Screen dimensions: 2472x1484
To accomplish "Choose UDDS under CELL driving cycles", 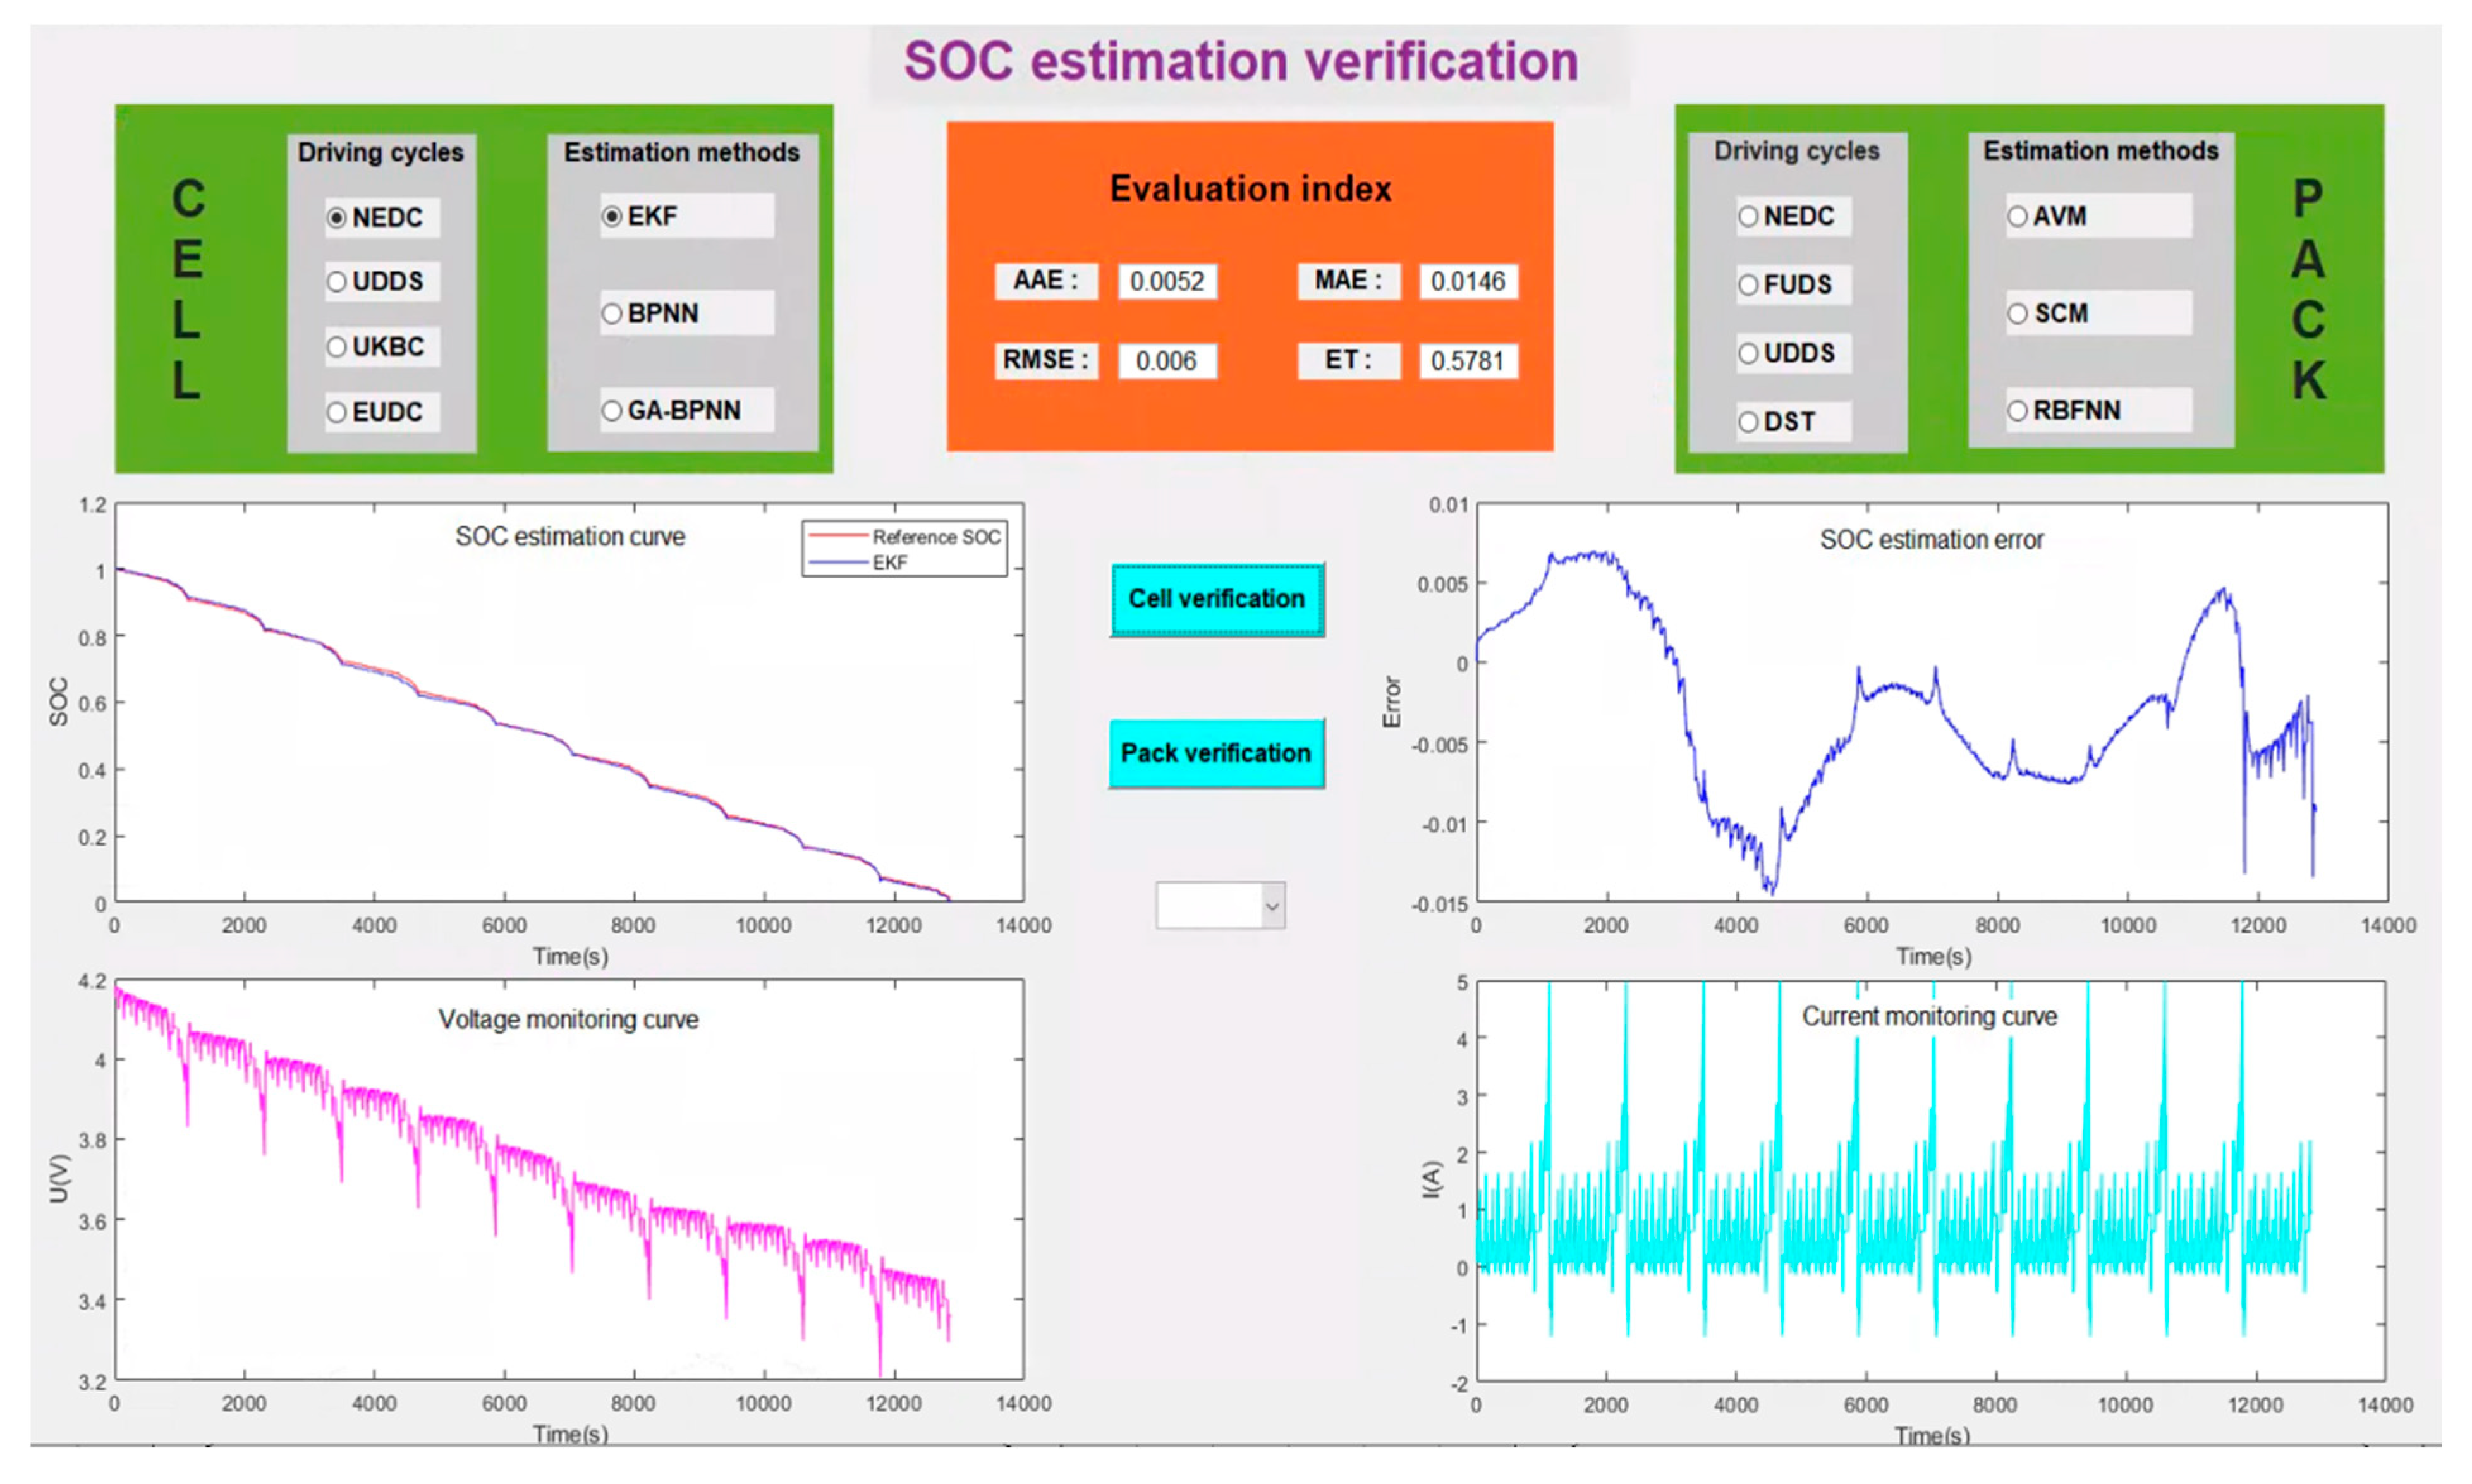I will coord(337,282).
